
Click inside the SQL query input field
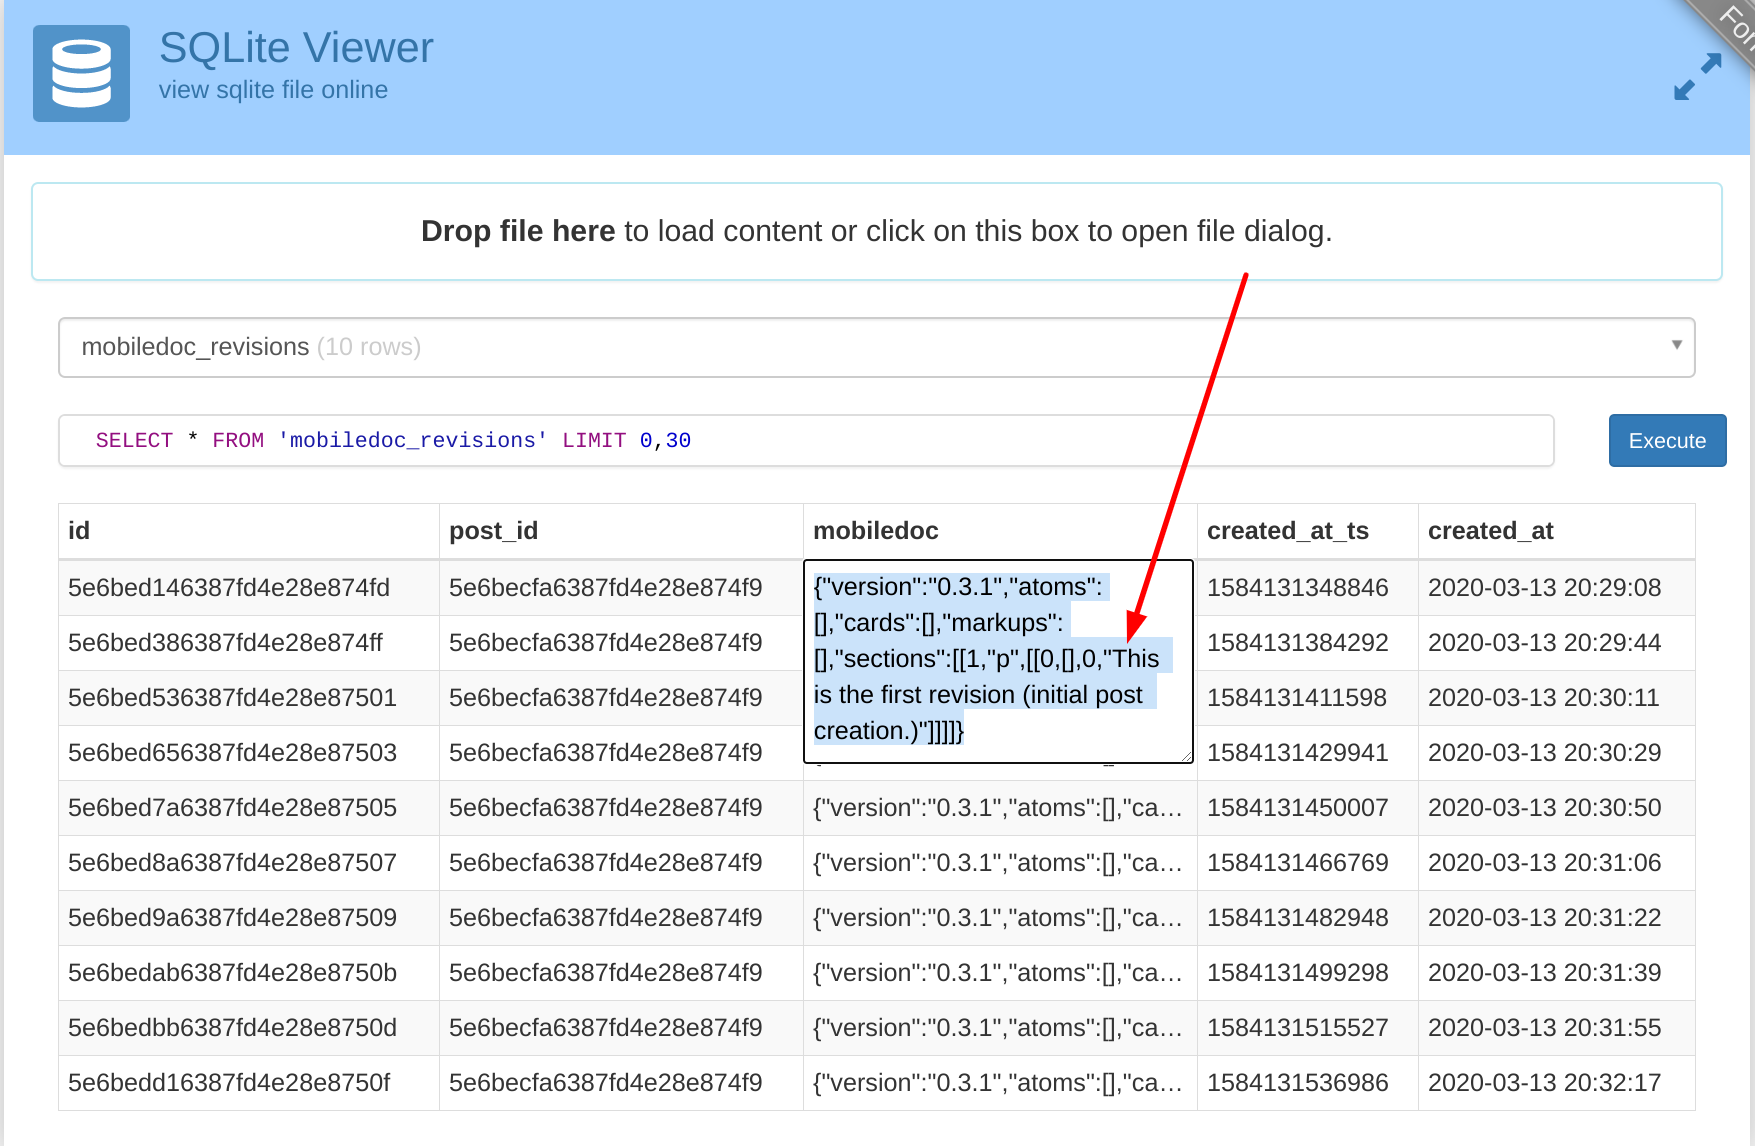tap(806, 440)
